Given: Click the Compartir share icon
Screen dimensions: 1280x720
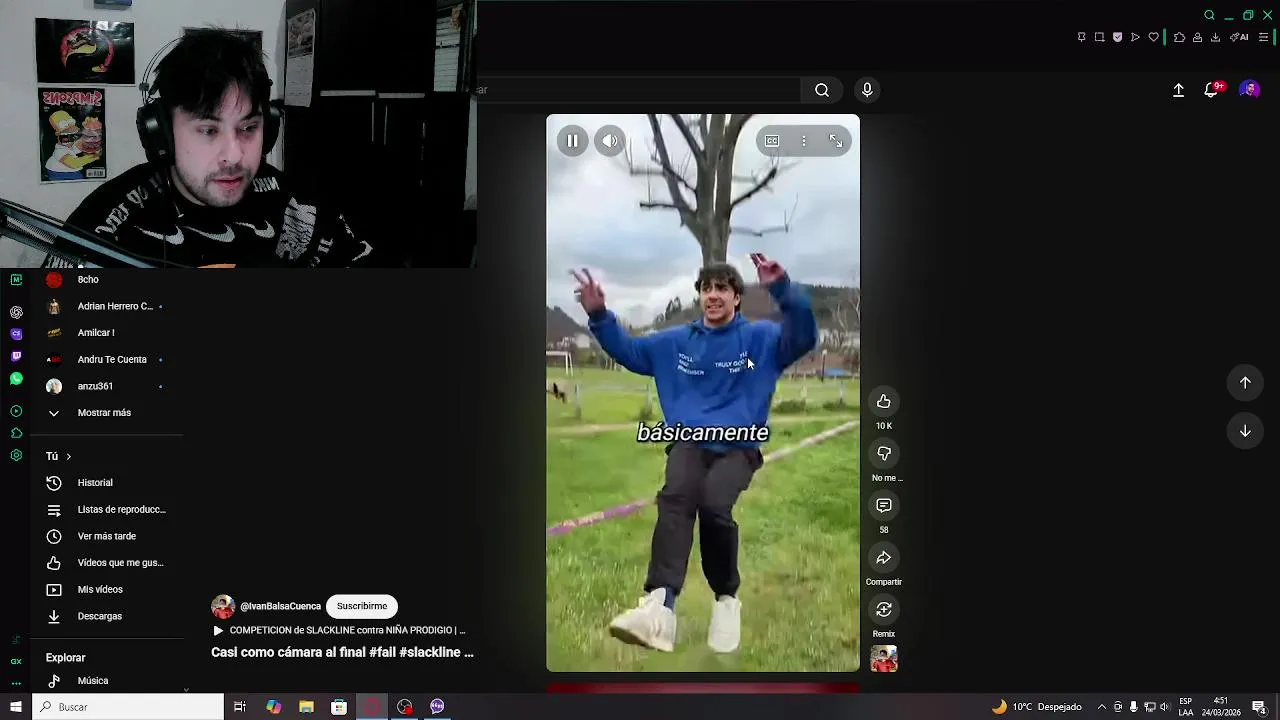Looking at the screenshot, I should 884,557.
